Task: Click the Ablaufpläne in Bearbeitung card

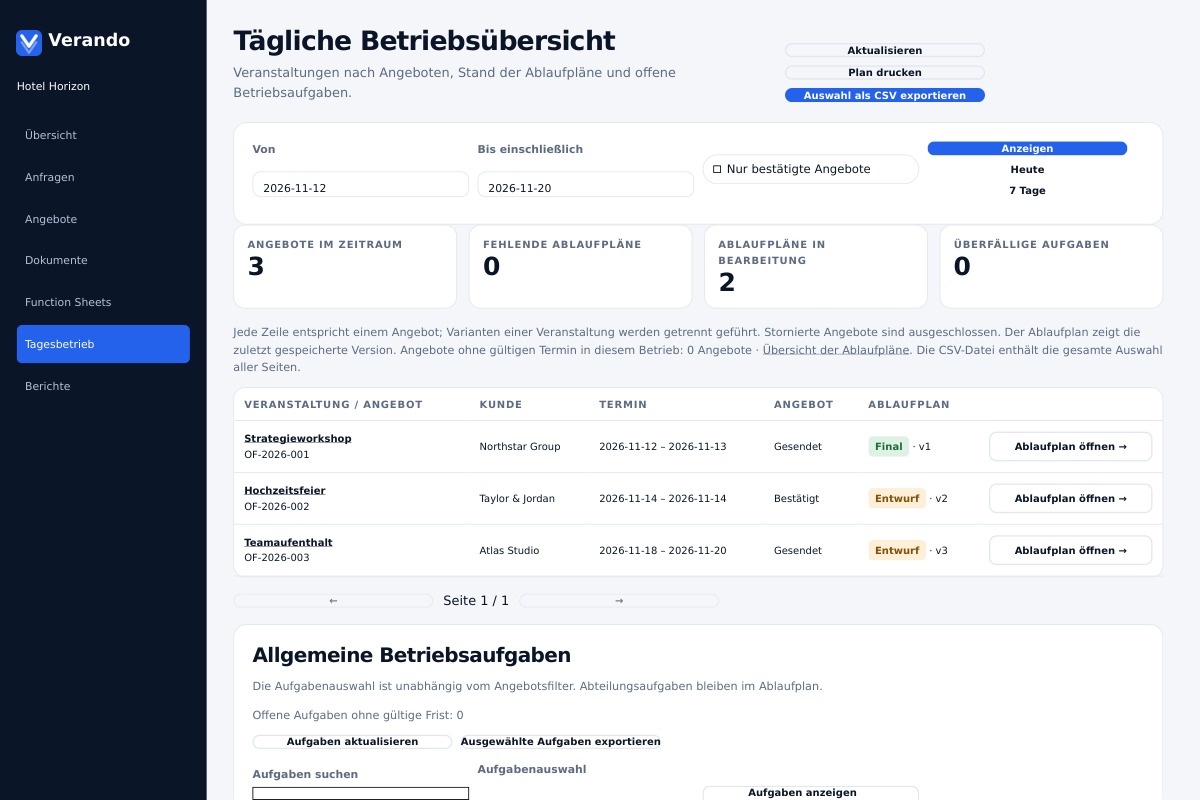Action: click(816, 266)
